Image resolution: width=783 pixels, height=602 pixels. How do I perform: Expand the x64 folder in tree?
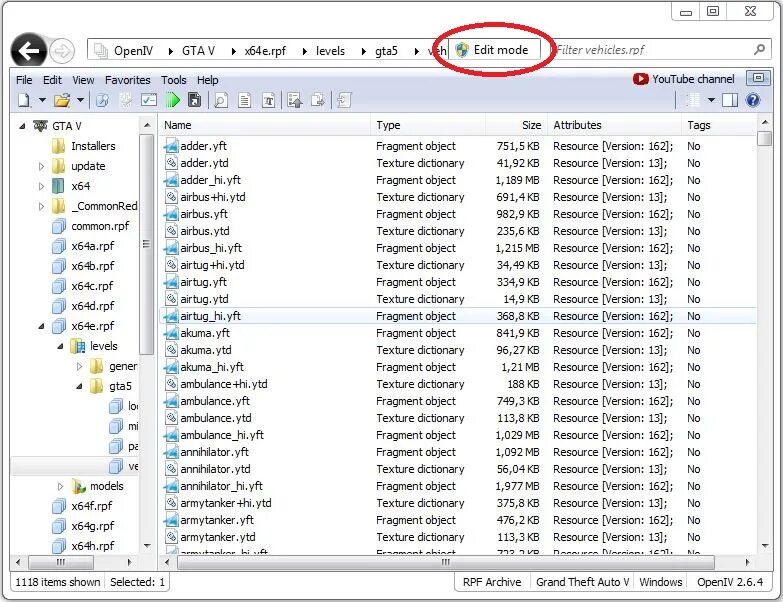tap(41, 186)
